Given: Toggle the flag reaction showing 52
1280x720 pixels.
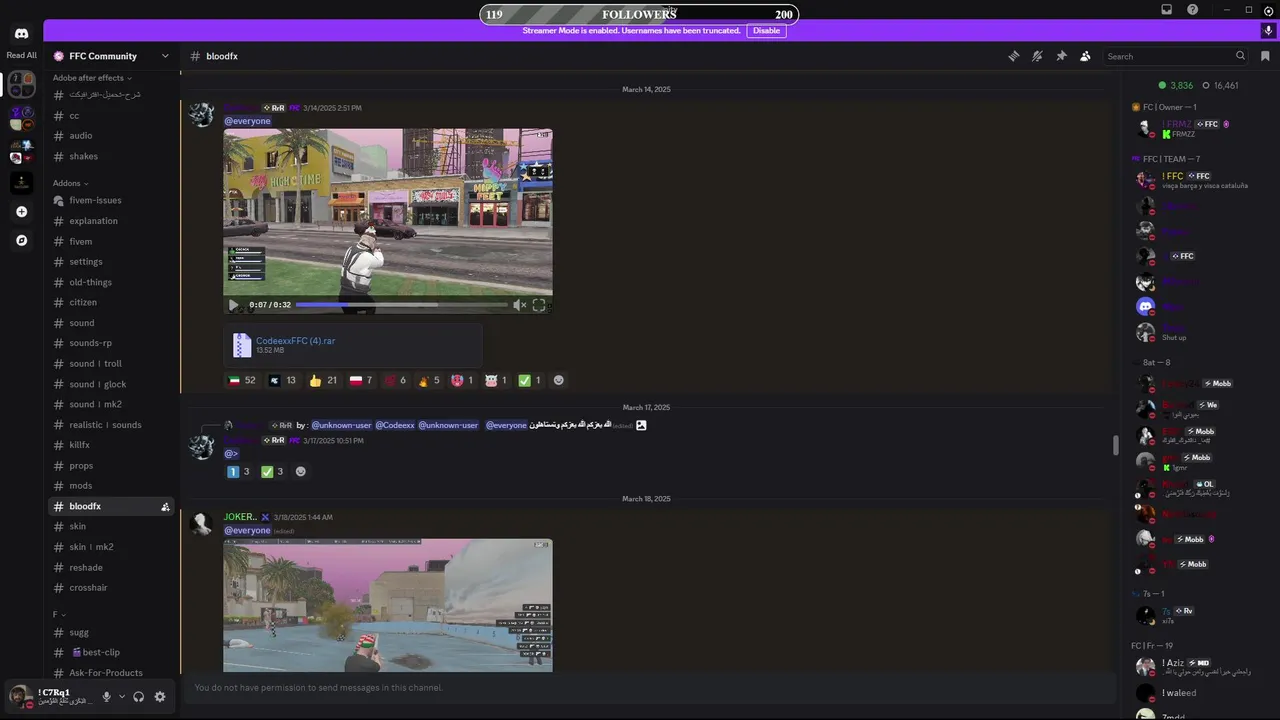Looking at the screenshot, I should click(x=242, y=380).
